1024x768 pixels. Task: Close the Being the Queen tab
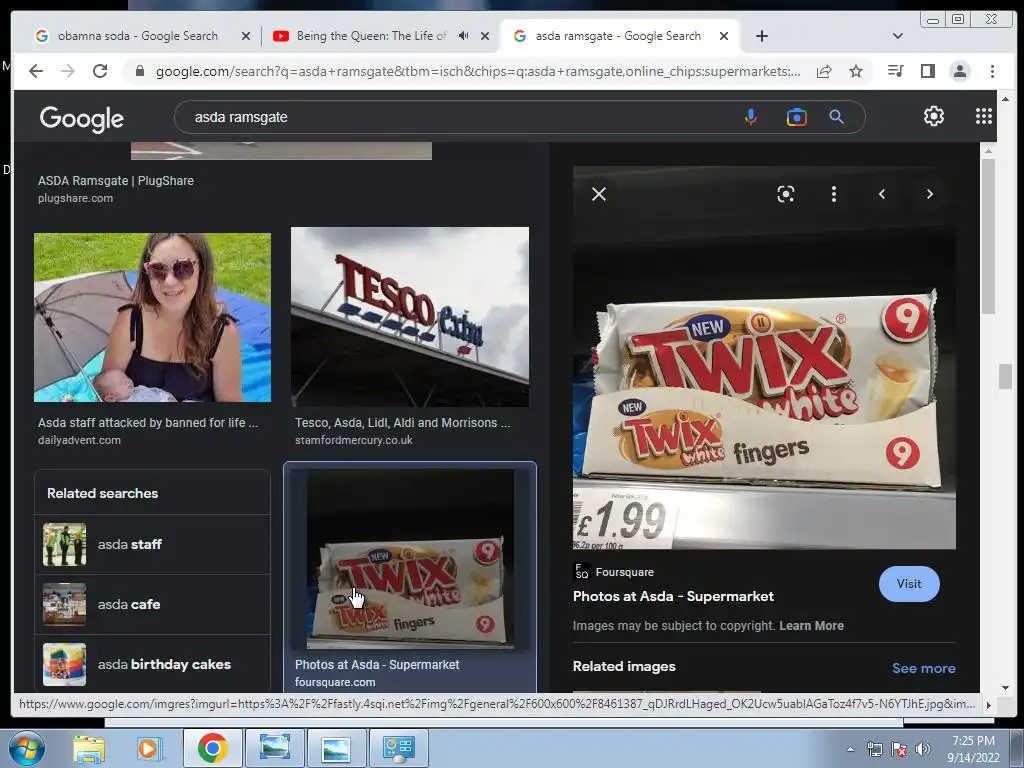tap(485, 36)
